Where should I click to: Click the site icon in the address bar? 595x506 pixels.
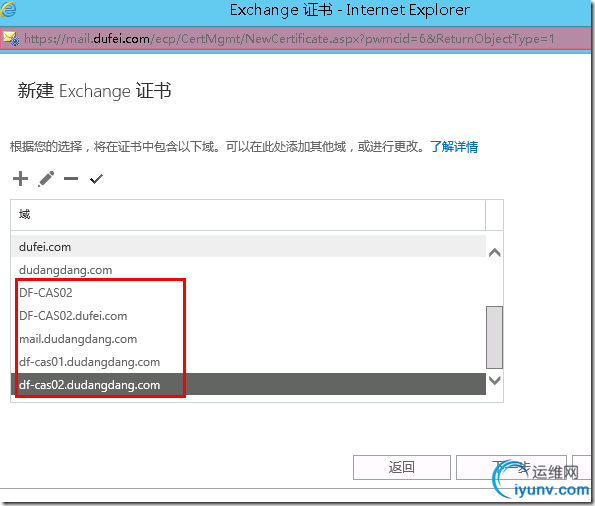[11, 38]
